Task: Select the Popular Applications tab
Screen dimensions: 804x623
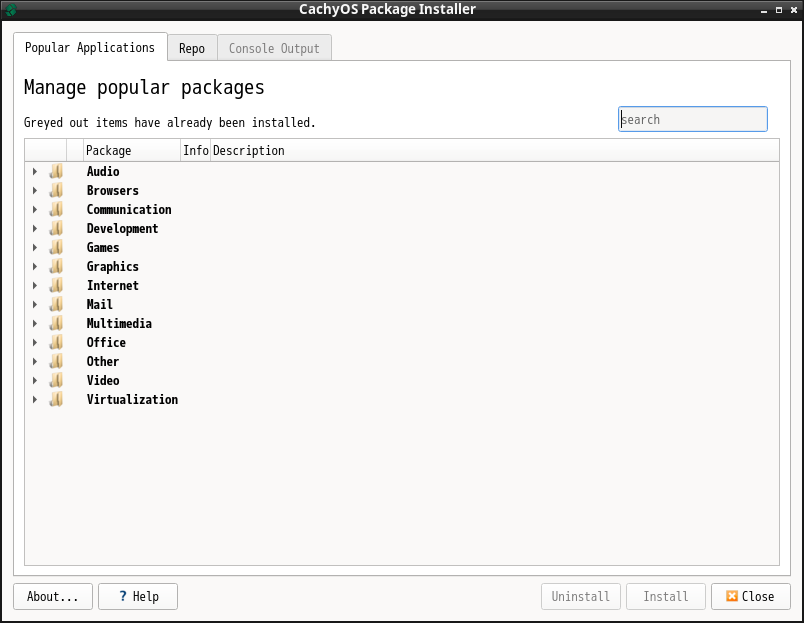Action: coord(90,48)
